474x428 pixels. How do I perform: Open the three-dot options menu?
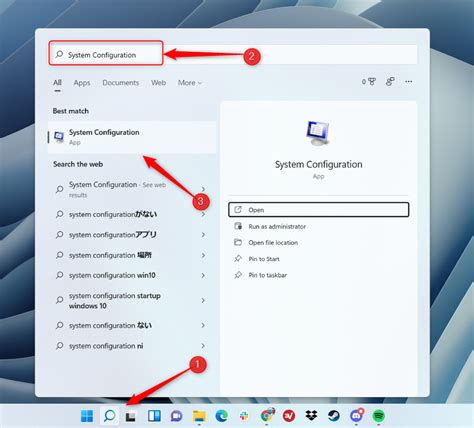point(409,82)
